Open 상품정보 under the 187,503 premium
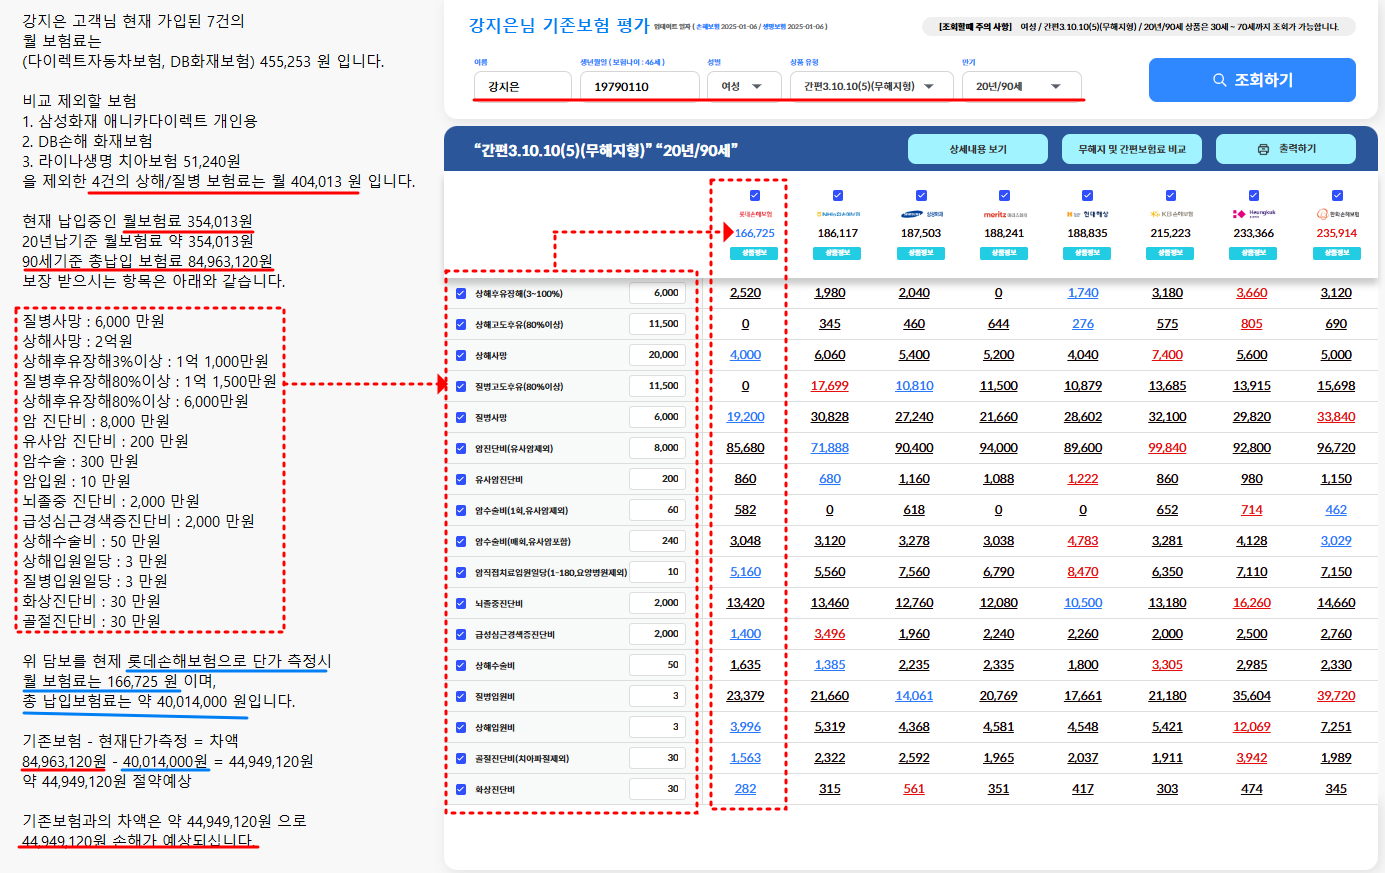 921,253
